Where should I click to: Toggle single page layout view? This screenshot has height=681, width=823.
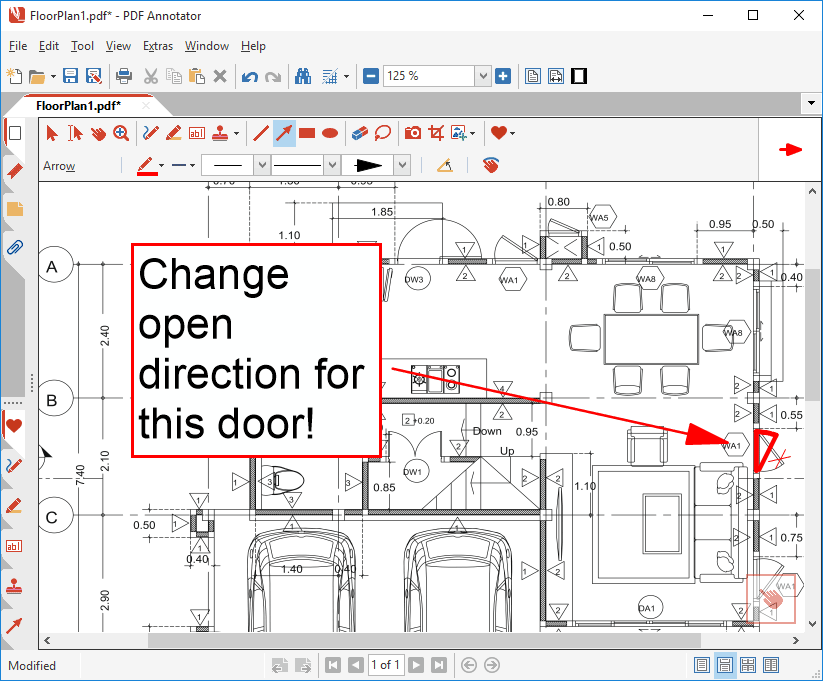(x=702, y=665)
